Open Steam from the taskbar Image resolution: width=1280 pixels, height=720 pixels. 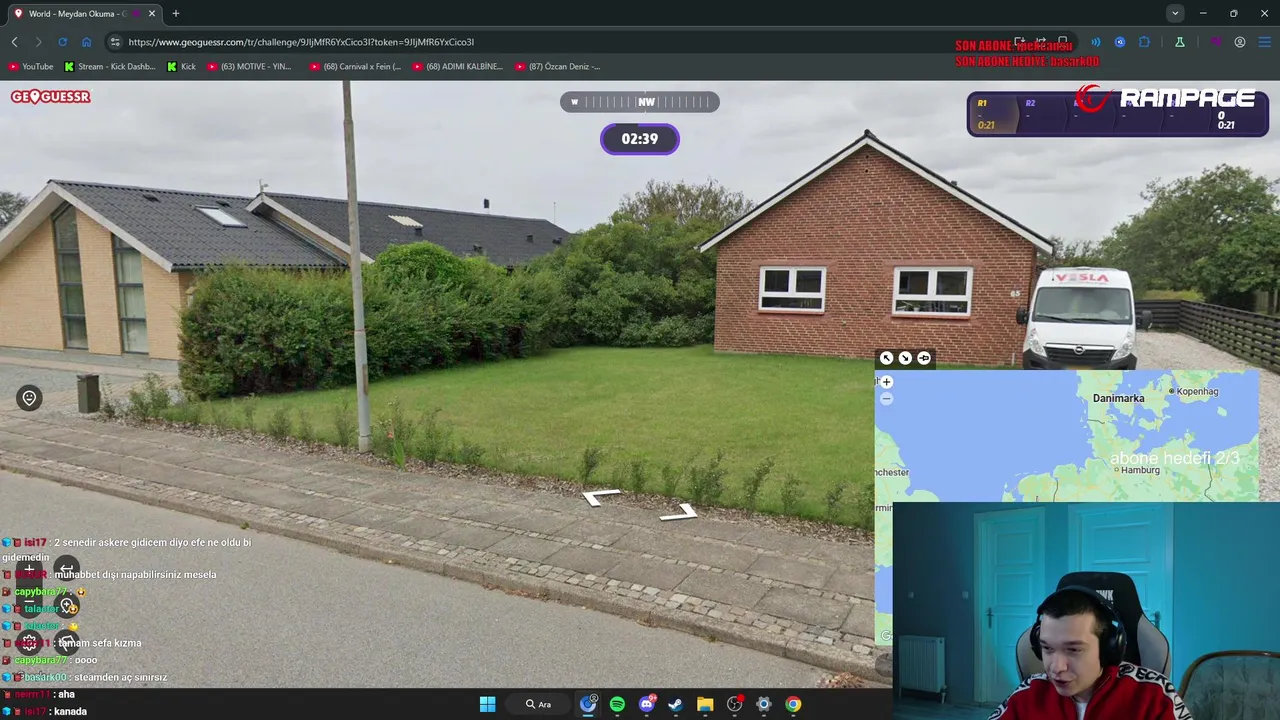(675, 704)
